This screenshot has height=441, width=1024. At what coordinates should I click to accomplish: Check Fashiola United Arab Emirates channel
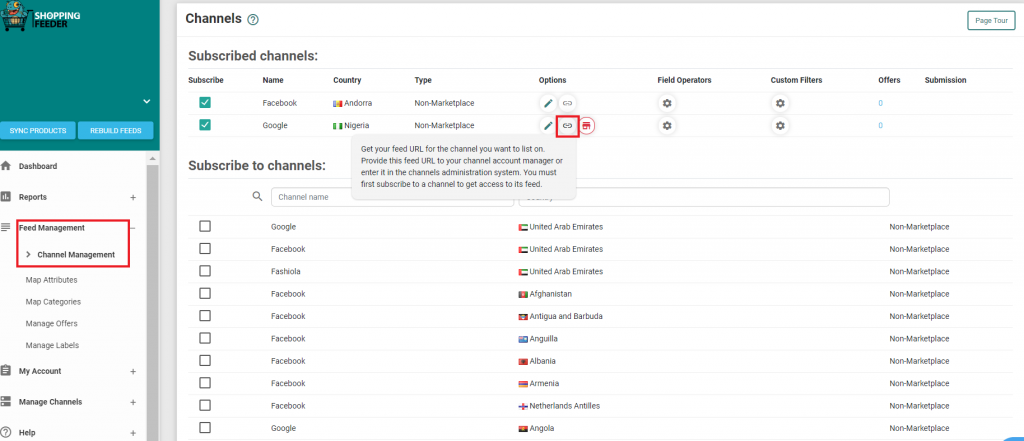click(x=205, y=270)
